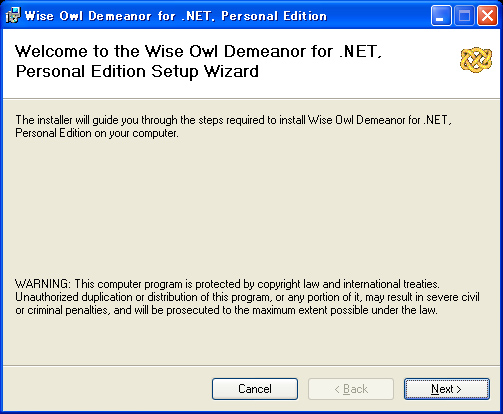Screen dimensions: 503x414
Task: Click the empty beige area mid-dialog
Action: (x=251, y=207)
